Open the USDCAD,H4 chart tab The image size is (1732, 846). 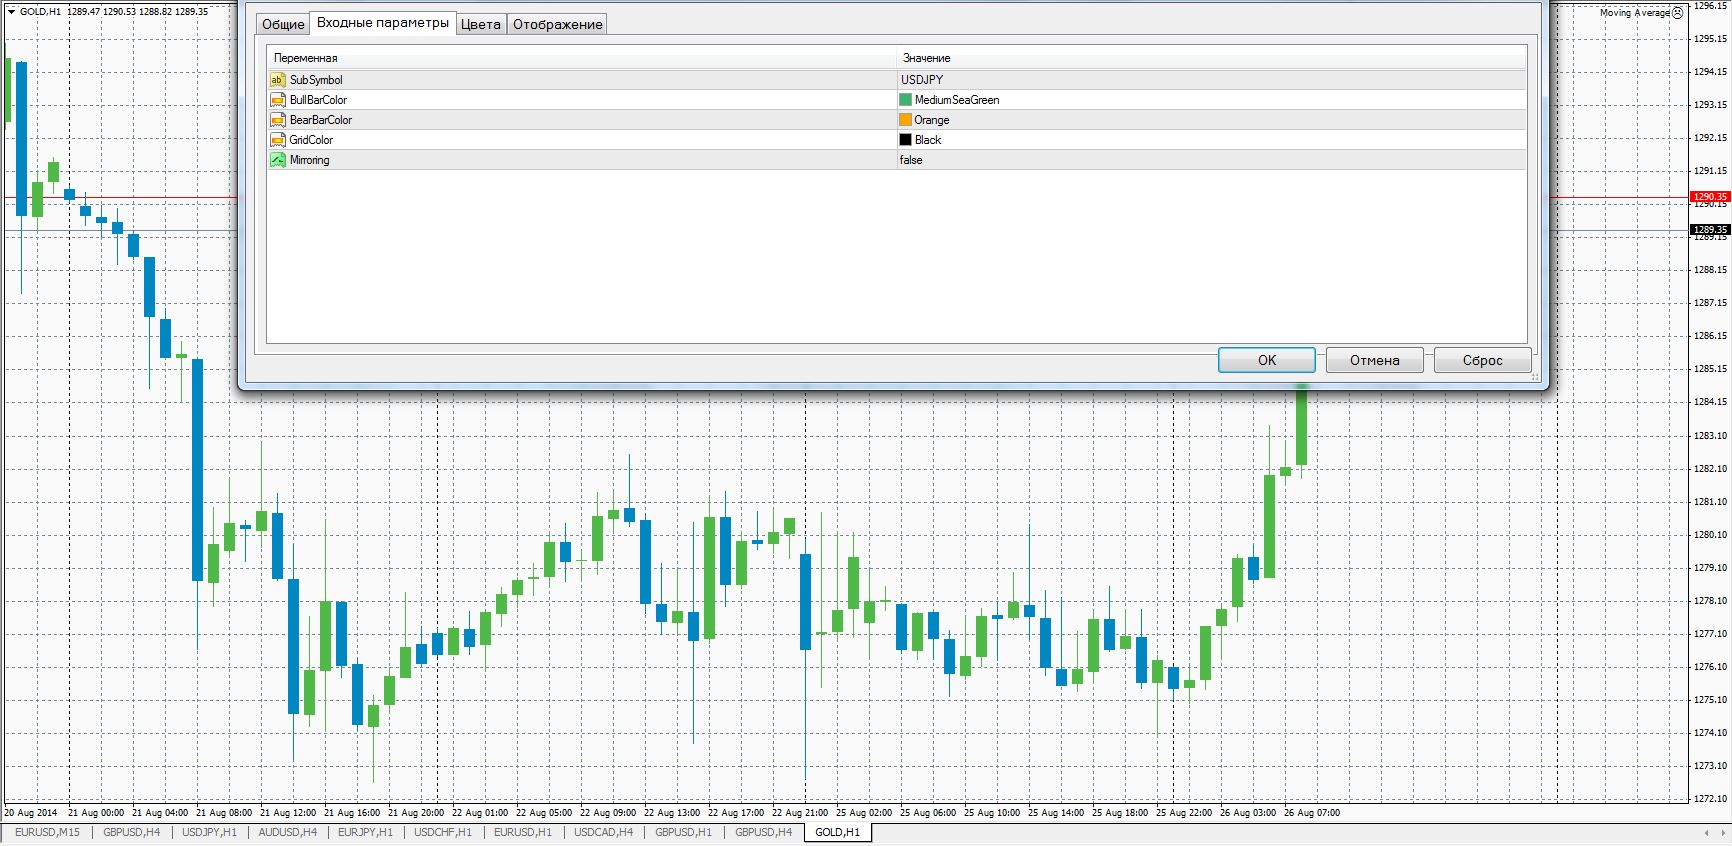pyautogui.click(x=604, y=832)
